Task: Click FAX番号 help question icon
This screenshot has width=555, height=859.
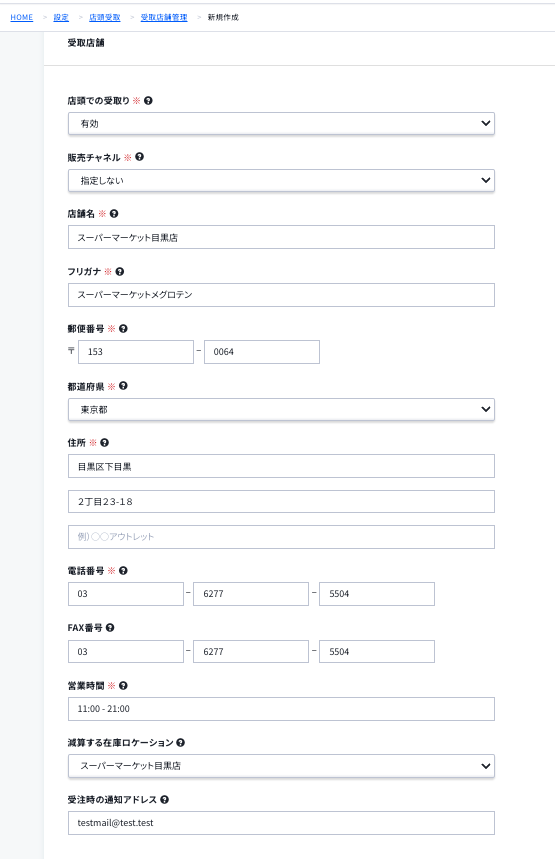Action: point(110,628)
